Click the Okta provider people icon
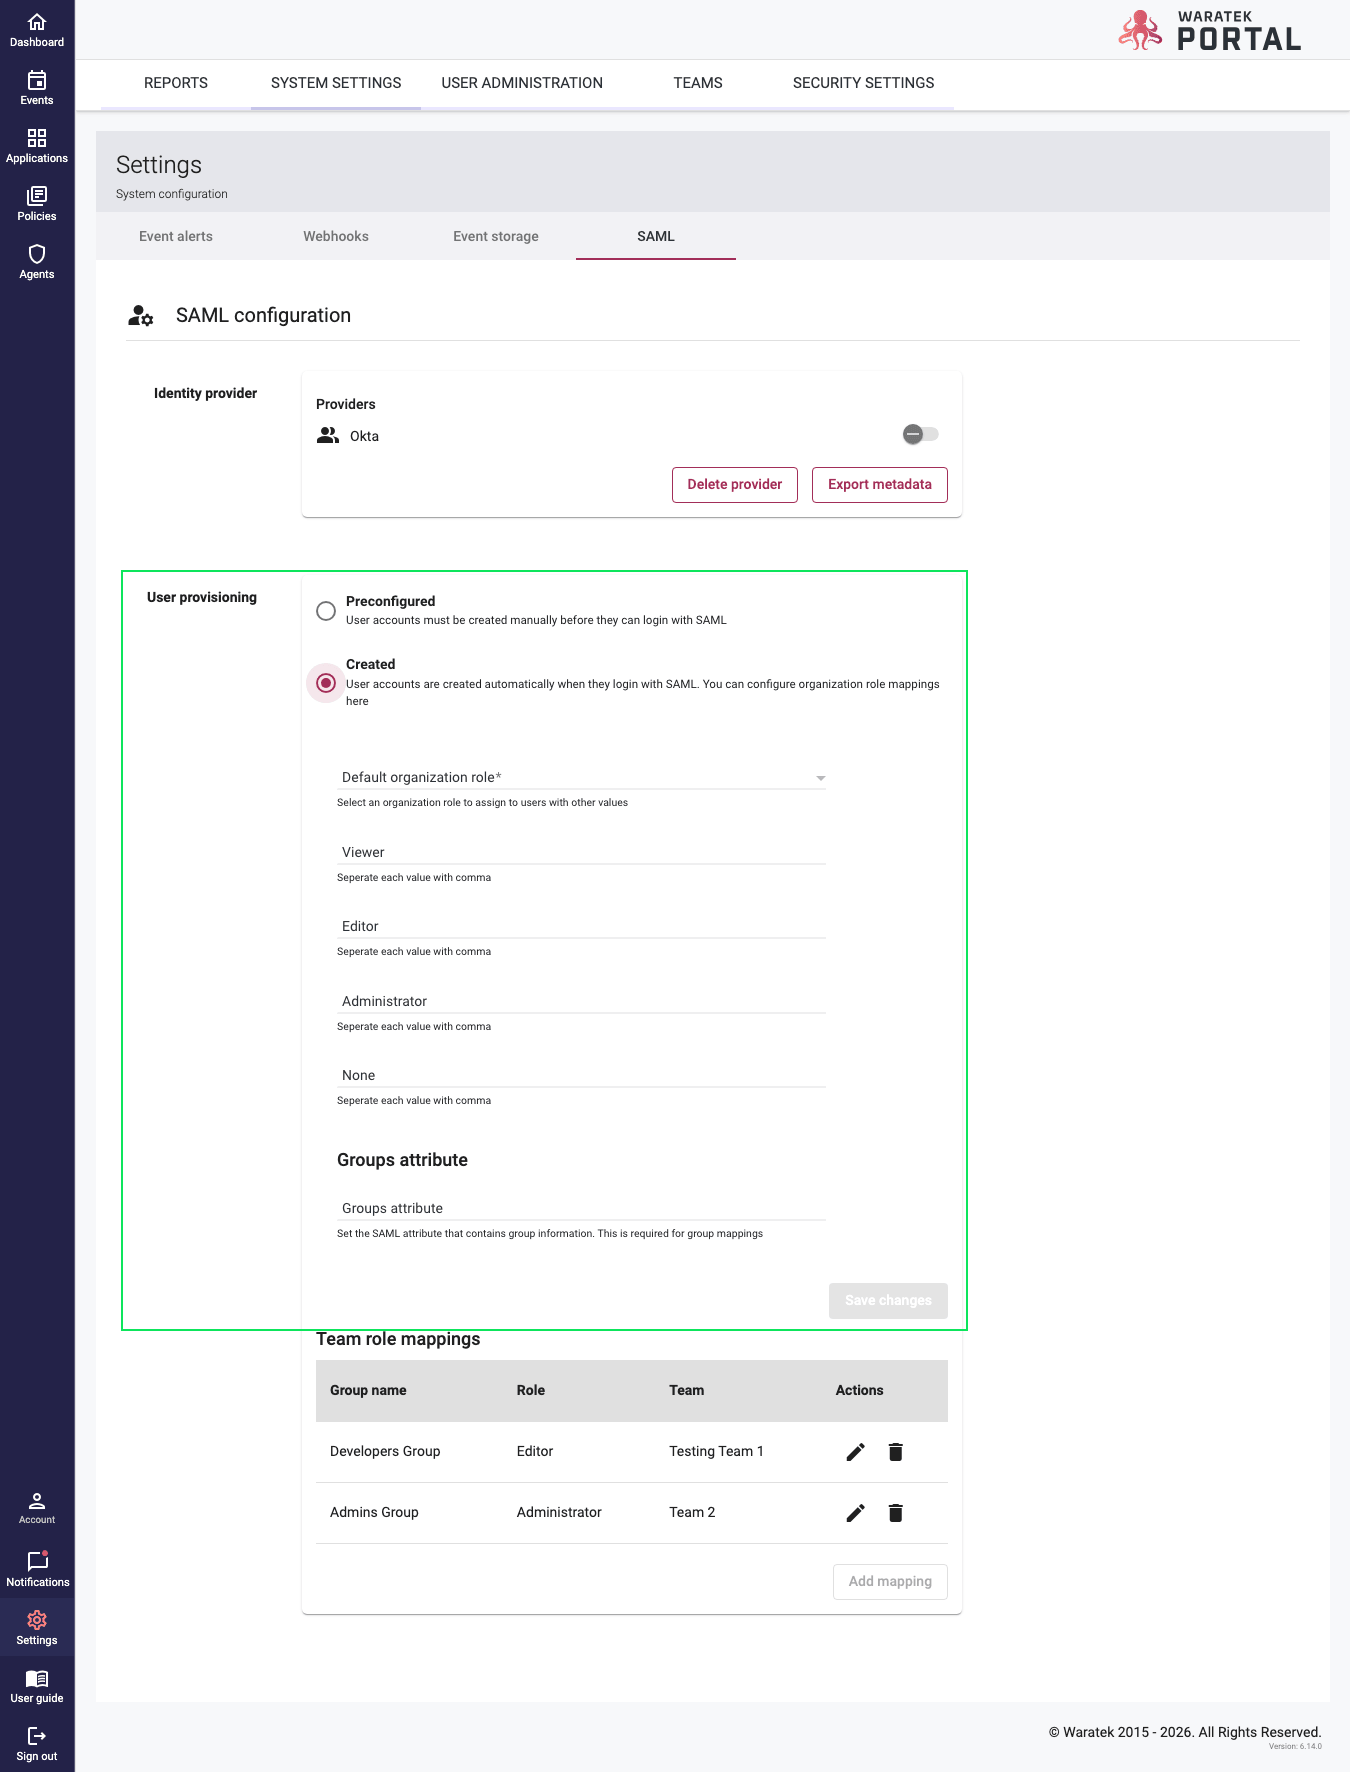1350x1772 pixels. click(328, 435)
